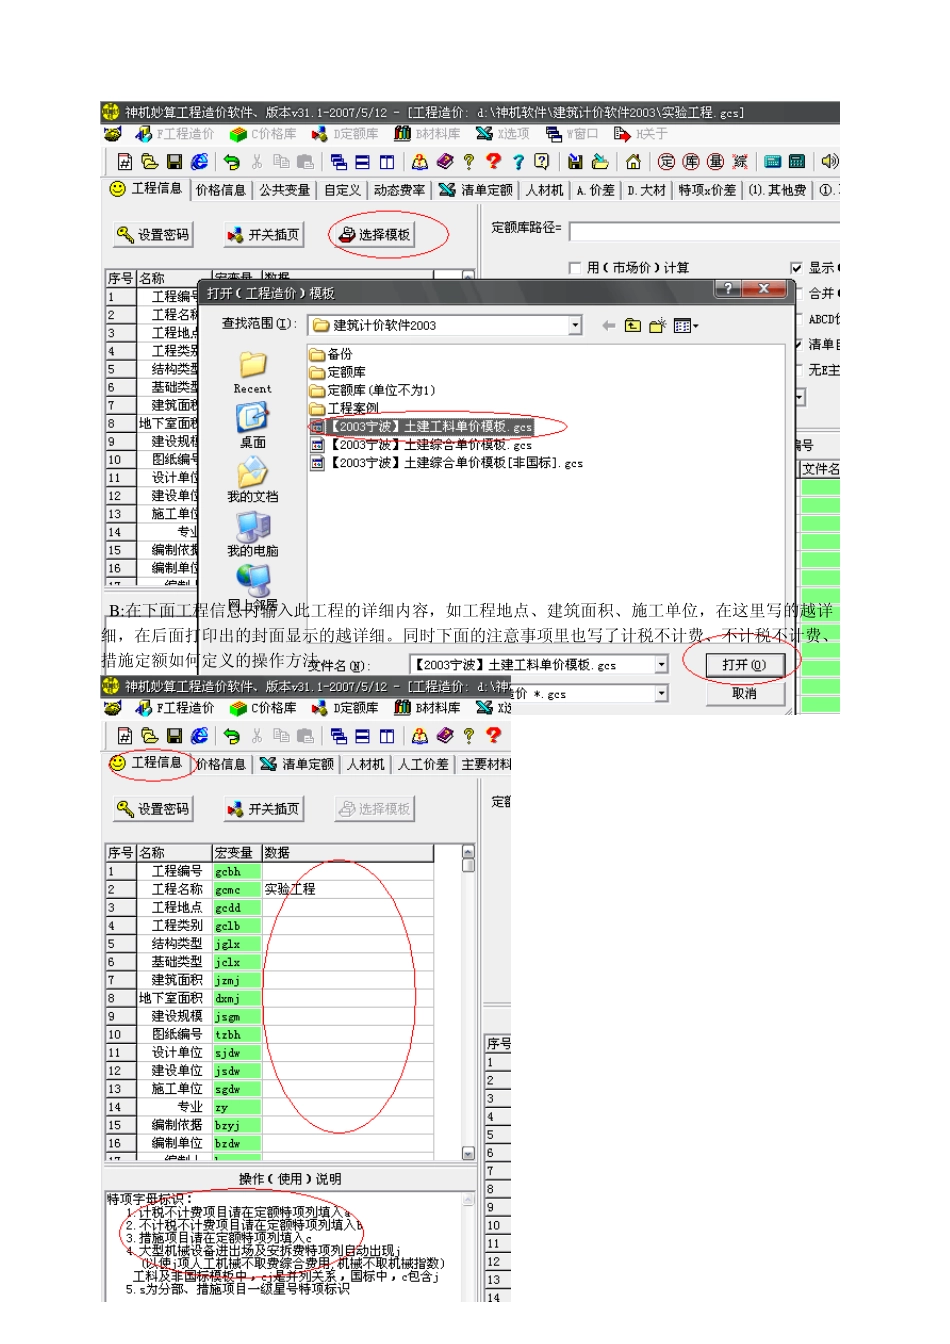Click the 实验工程 data cell in lower table
Viewport: 950px width, 1344px height.
347,889
